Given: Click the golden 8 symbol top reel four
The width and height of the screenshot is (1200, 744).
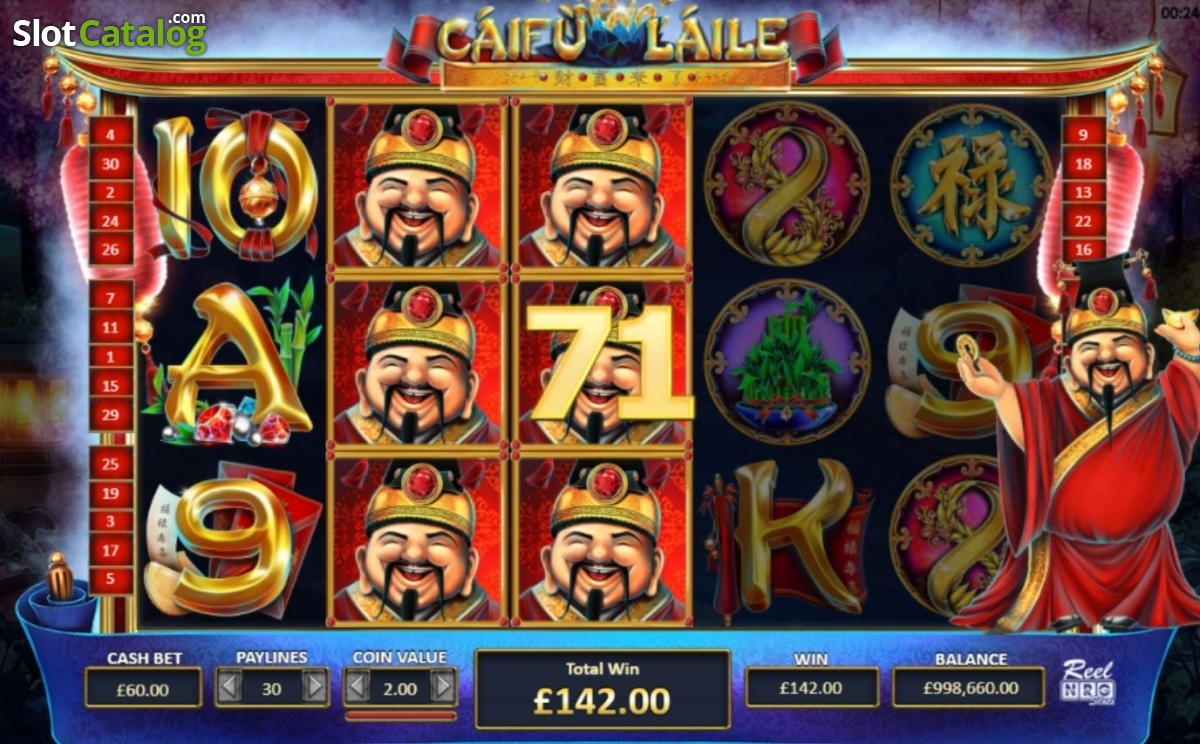Looking at the screenshot, I should pos(786,185).
